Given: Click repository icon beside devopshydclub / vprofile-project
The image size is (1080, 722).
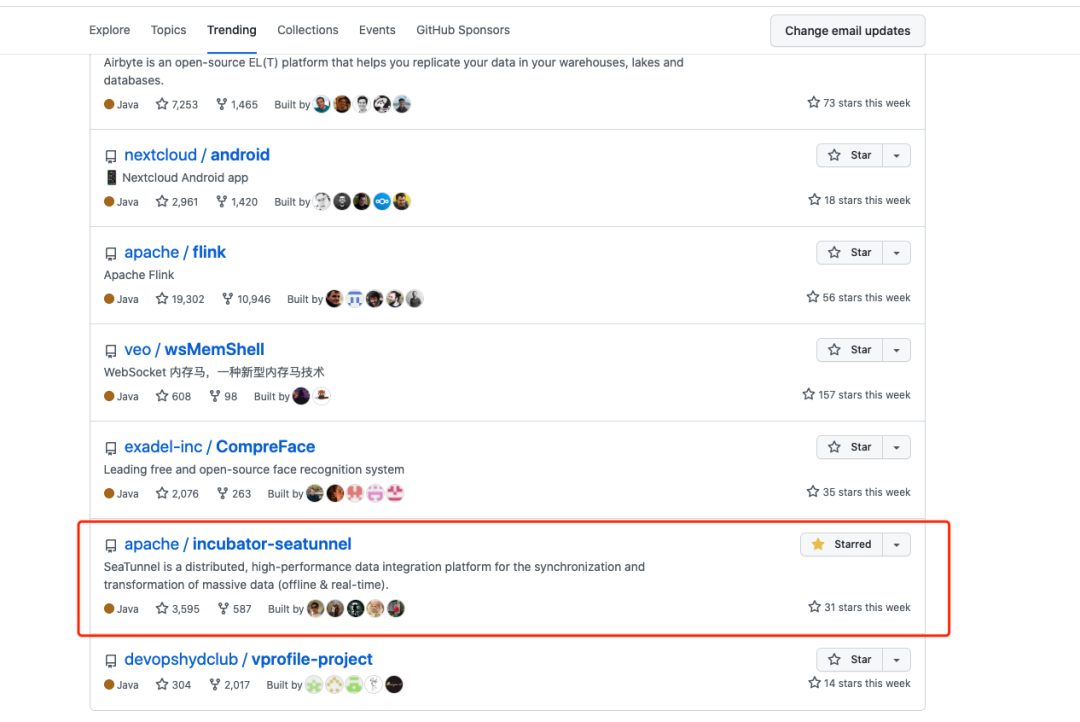Looking at the screenshot, I should pos(111,661).
